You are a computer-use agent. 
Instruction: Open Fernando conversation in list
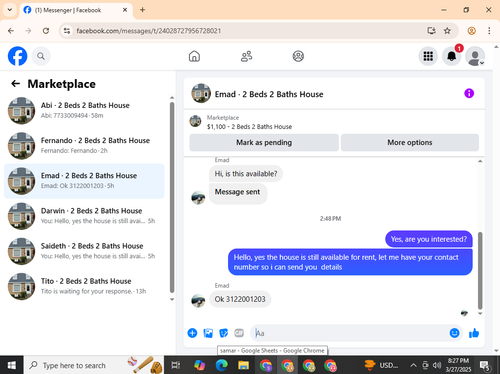click(84, 146)
